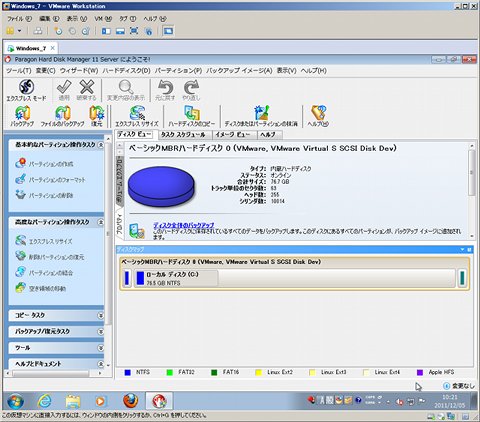Open VMware ファイル menu
The width and height of the screenshot is (480, 422).
coord(19,19)
